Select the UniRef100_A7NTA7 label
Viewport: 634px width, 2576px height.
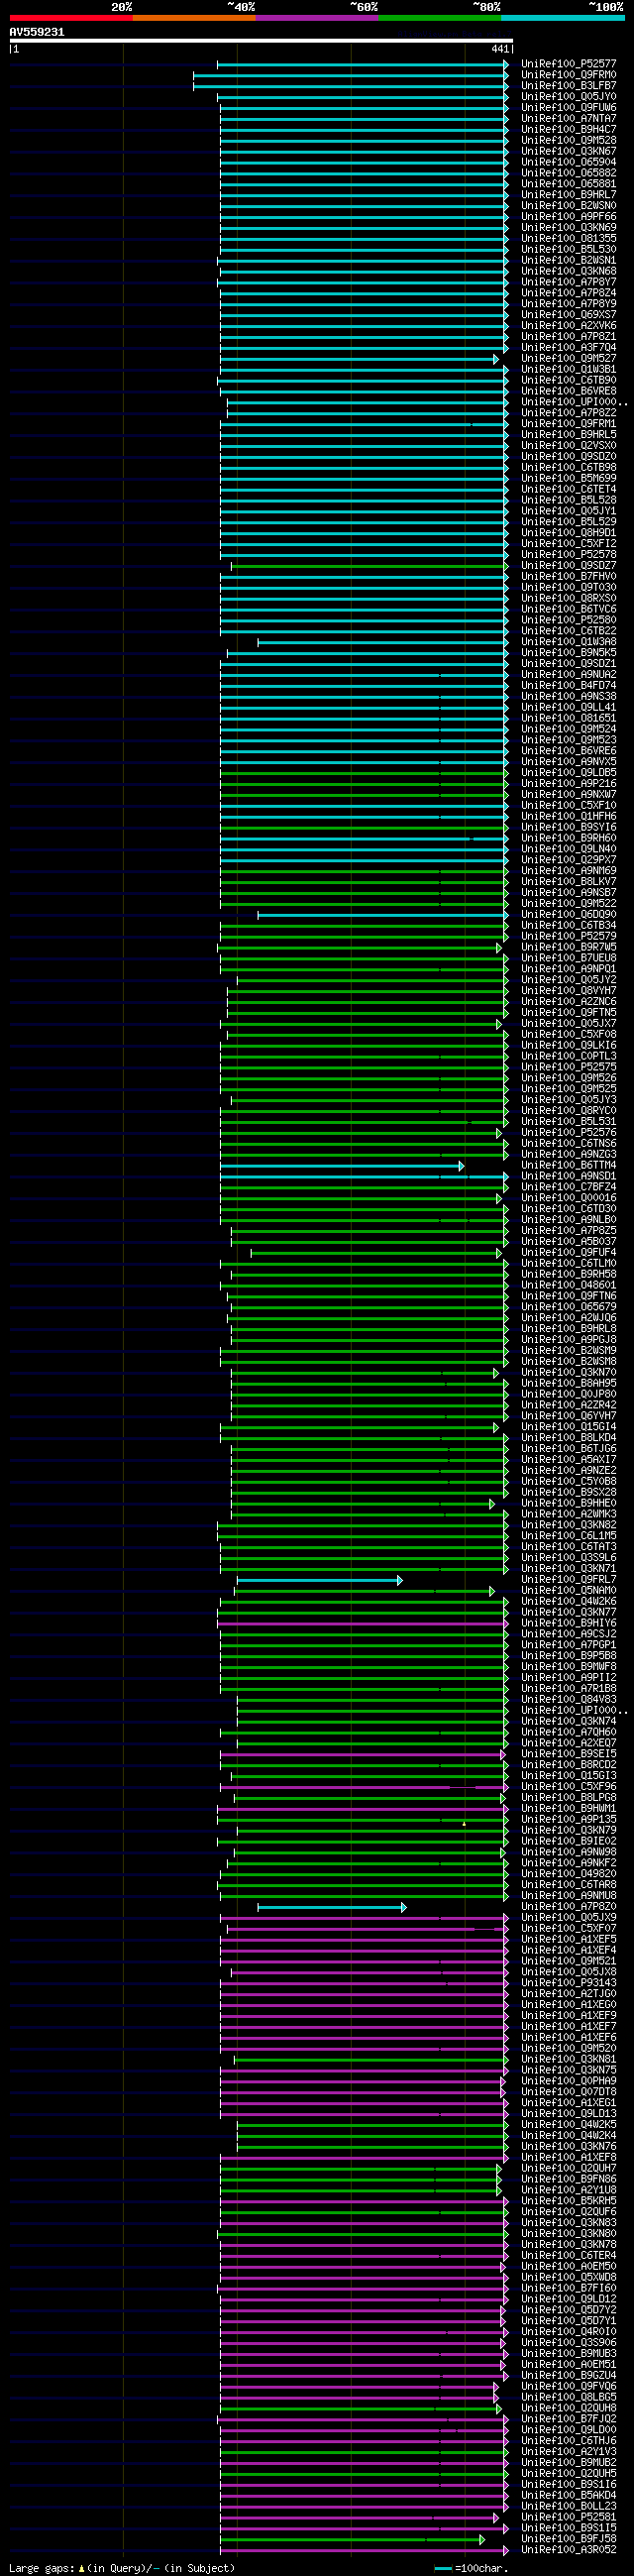pyautogui.click(x=568, y=119)
